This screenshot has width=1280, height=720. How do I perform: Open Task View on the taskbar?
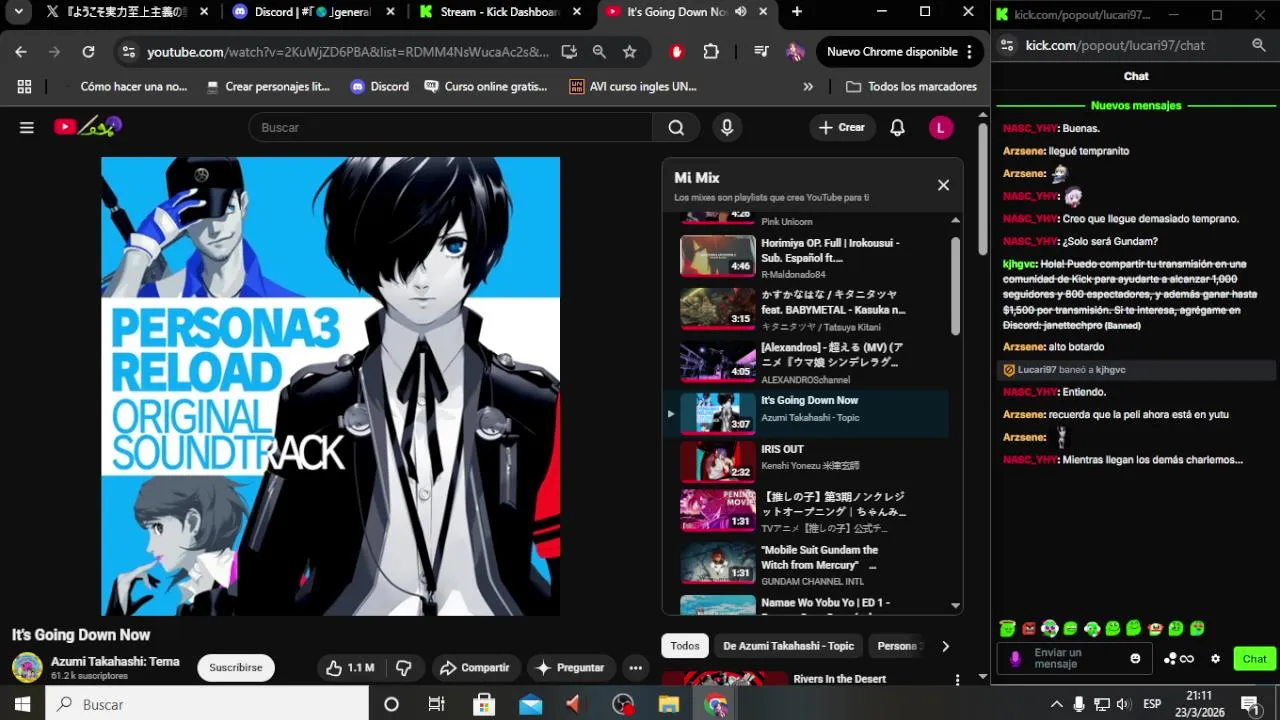436,704
